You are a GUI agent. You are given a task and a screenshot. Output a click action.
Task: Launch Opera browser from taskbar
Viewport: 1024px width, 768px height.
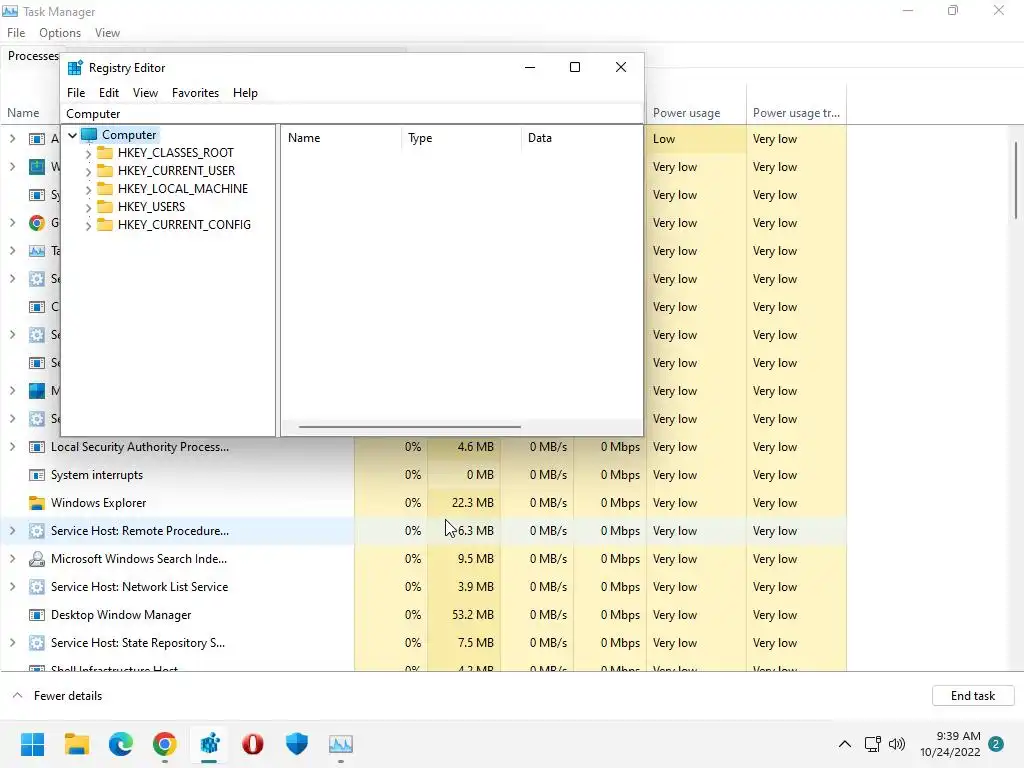[x=253, y=744]
